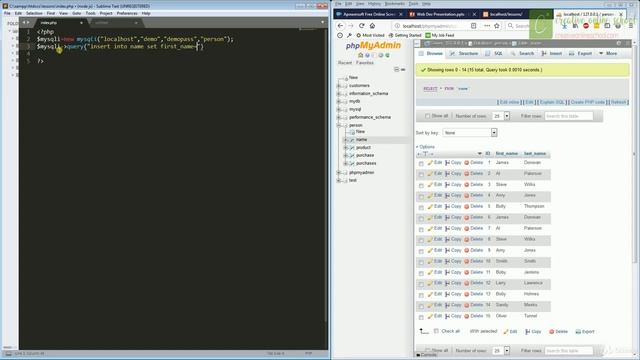Click the Explain SQL link
640x360 pixels.
552,102
